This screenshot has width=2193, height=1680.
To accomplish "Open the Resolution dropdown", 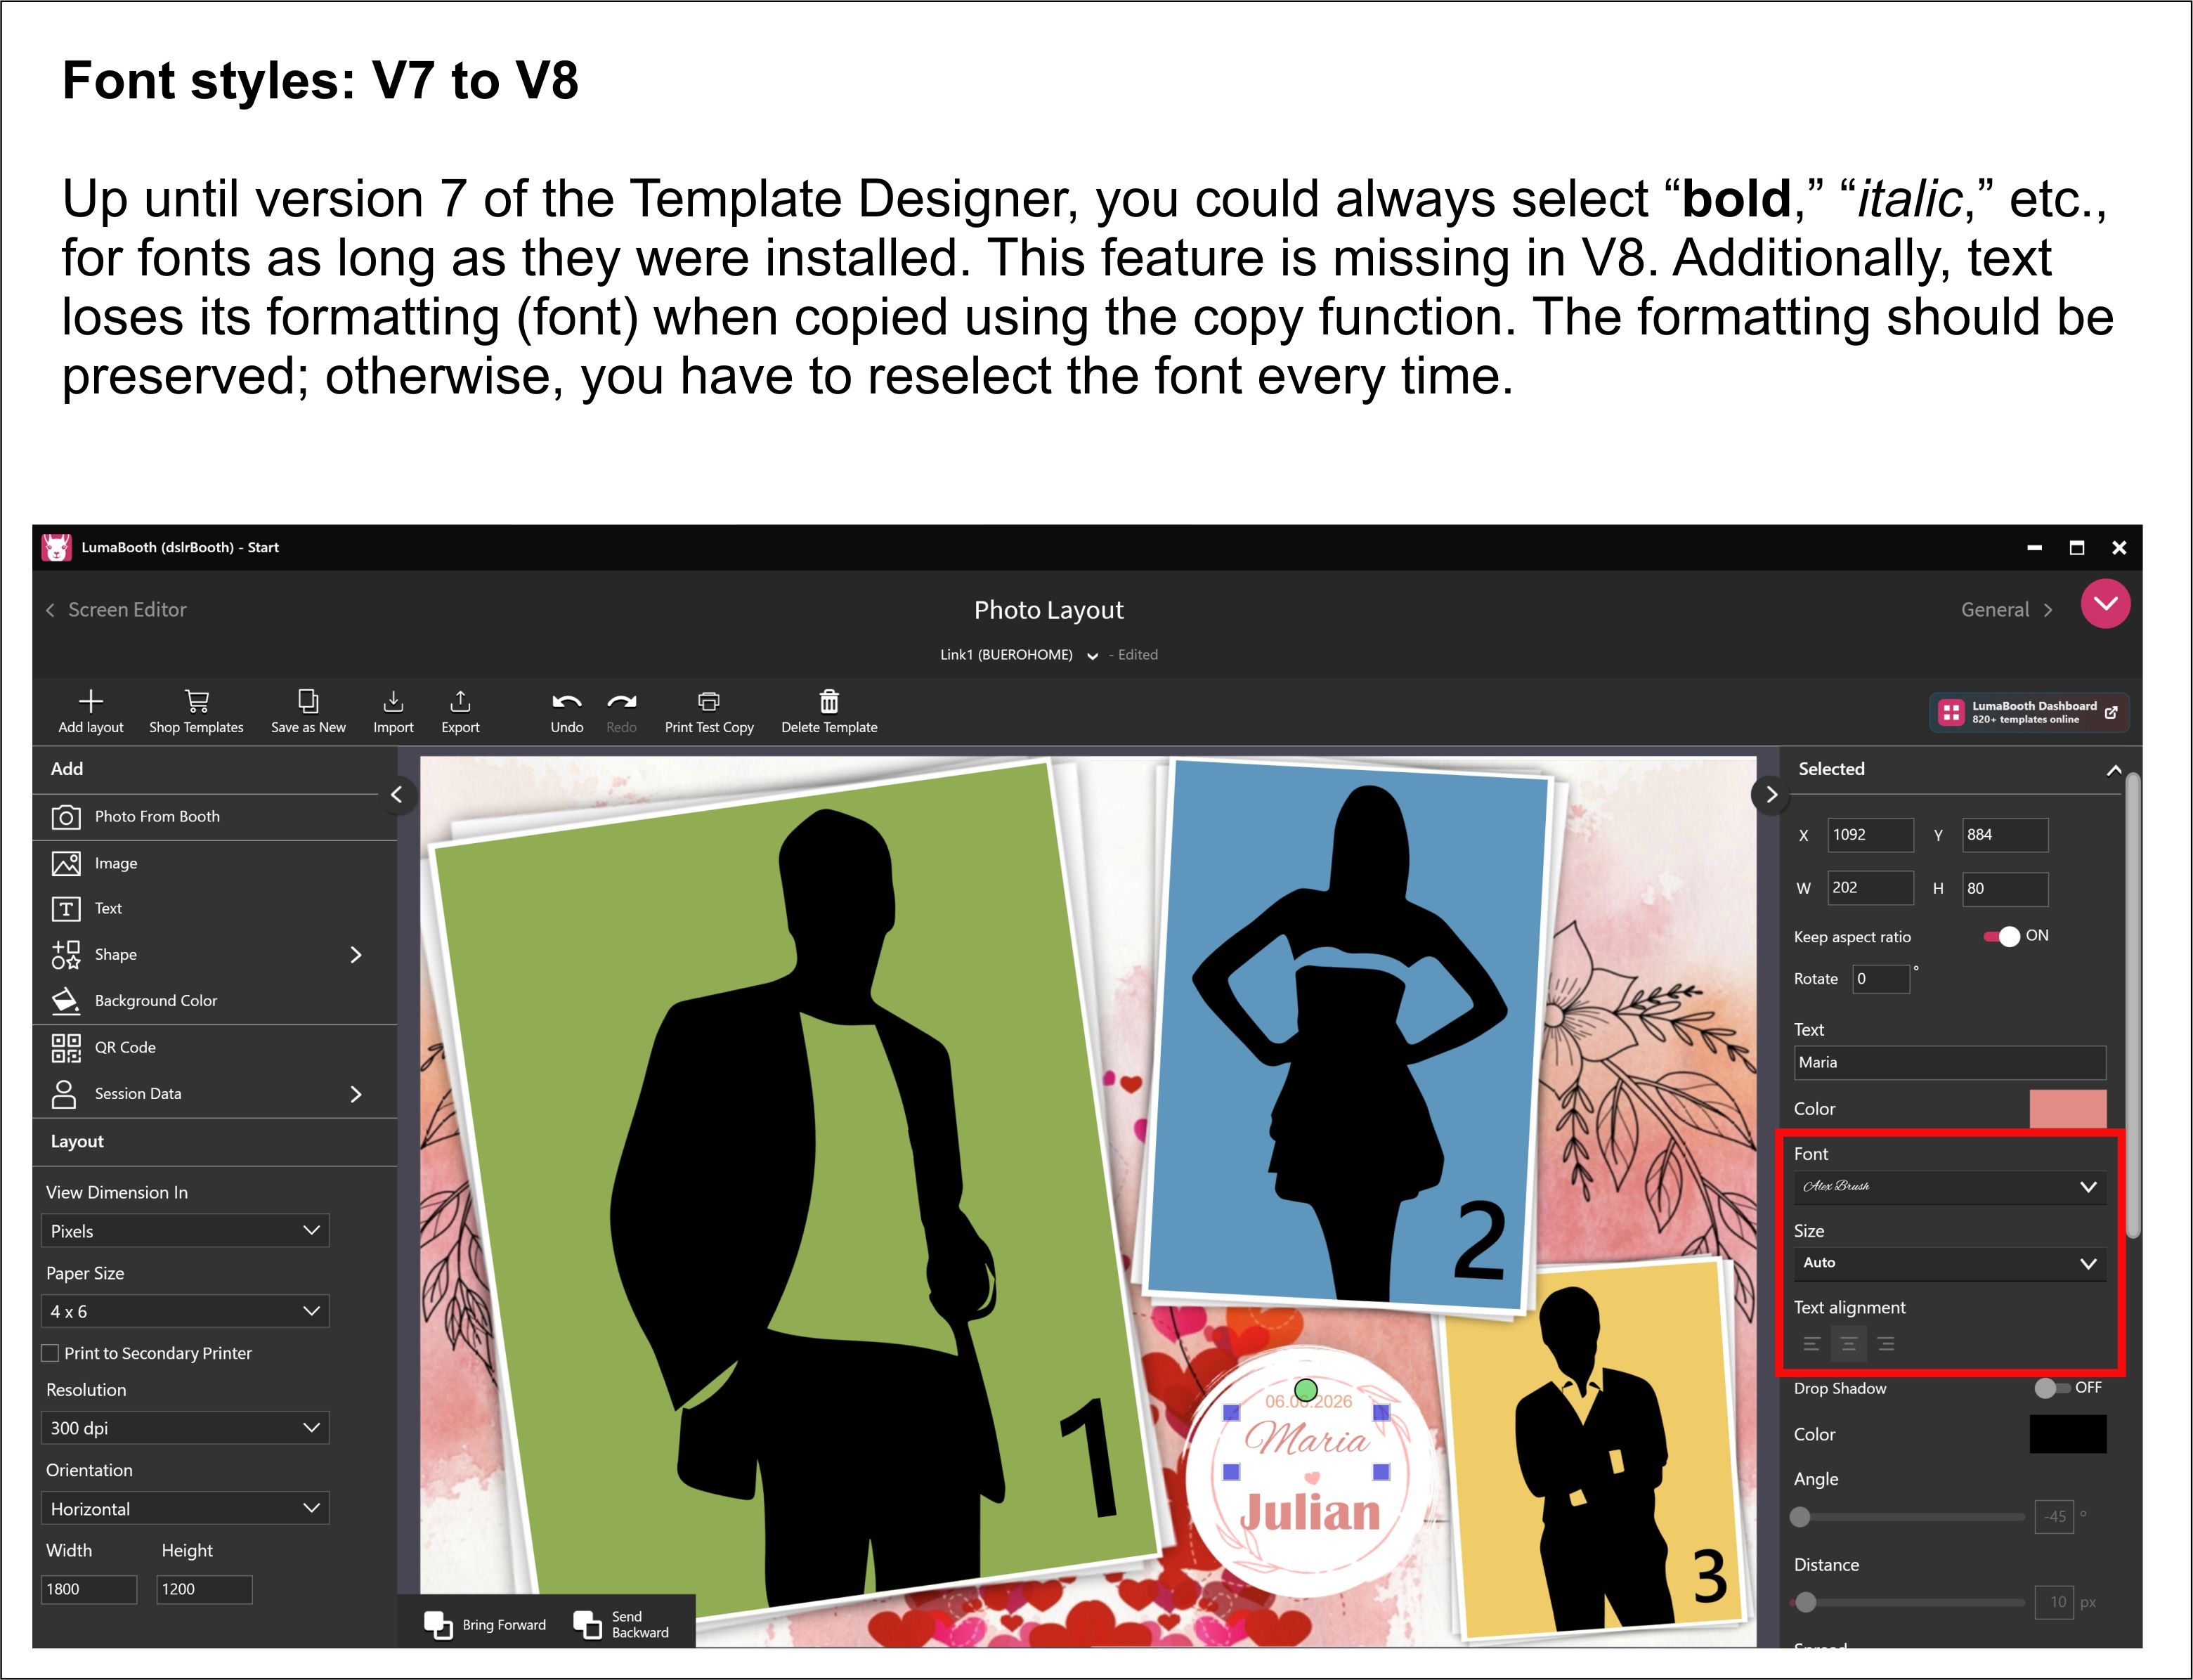I will [x=185, y=1428].
